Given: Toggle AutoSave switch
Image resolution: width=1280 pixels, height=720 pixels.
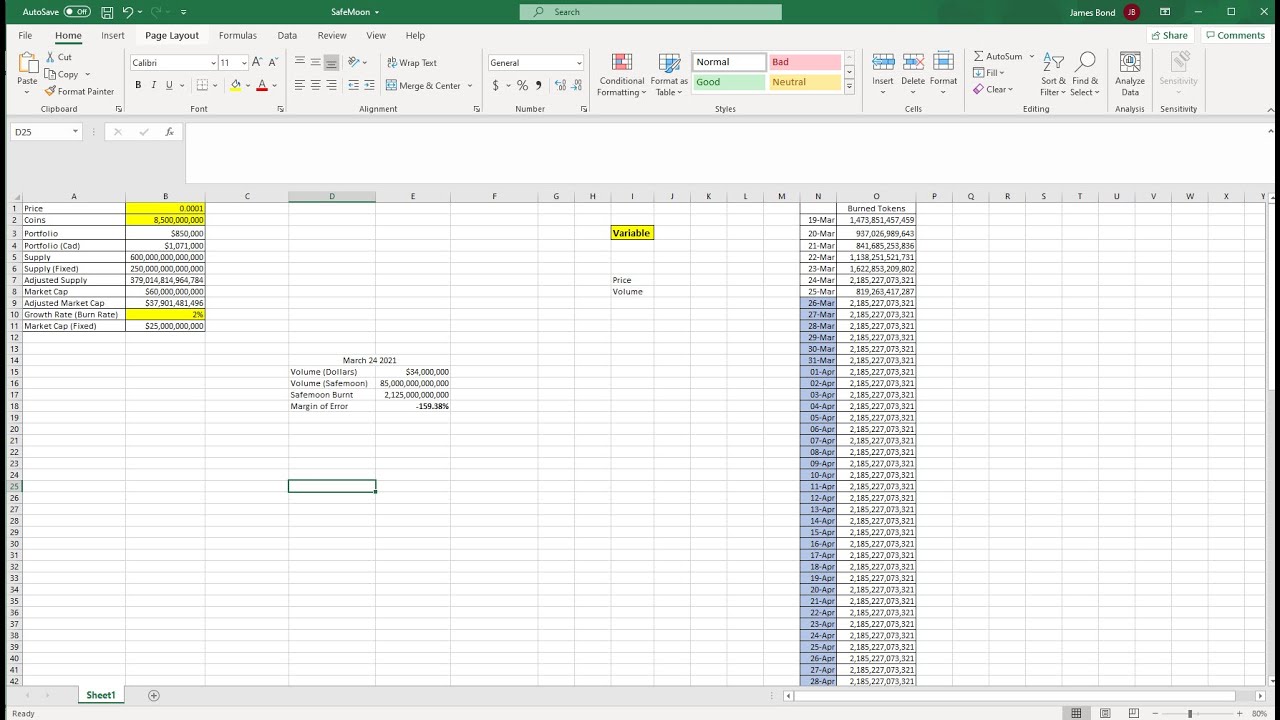Looking at the screenshot, I should (77, 12).
